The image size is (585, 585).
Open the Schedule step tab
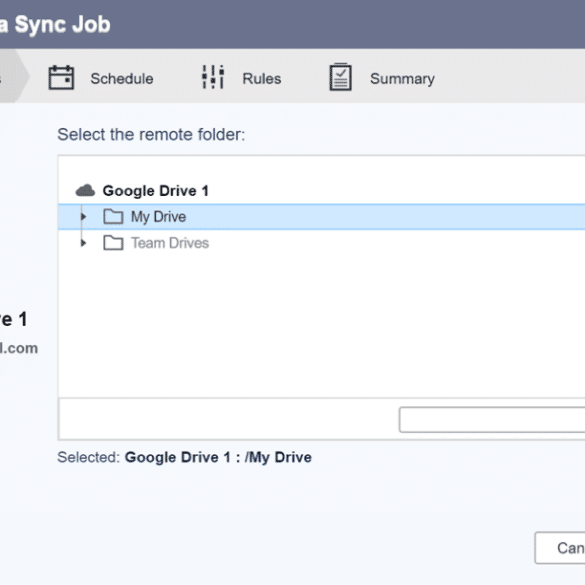[x=101, y=78]
